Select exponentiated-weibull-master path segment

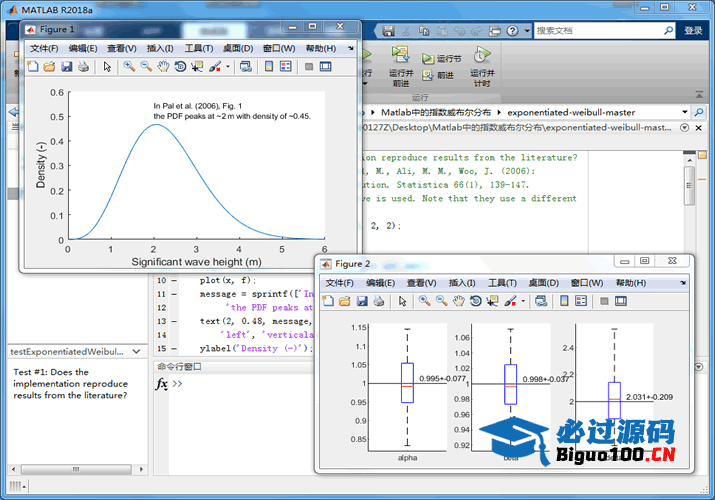571,112
